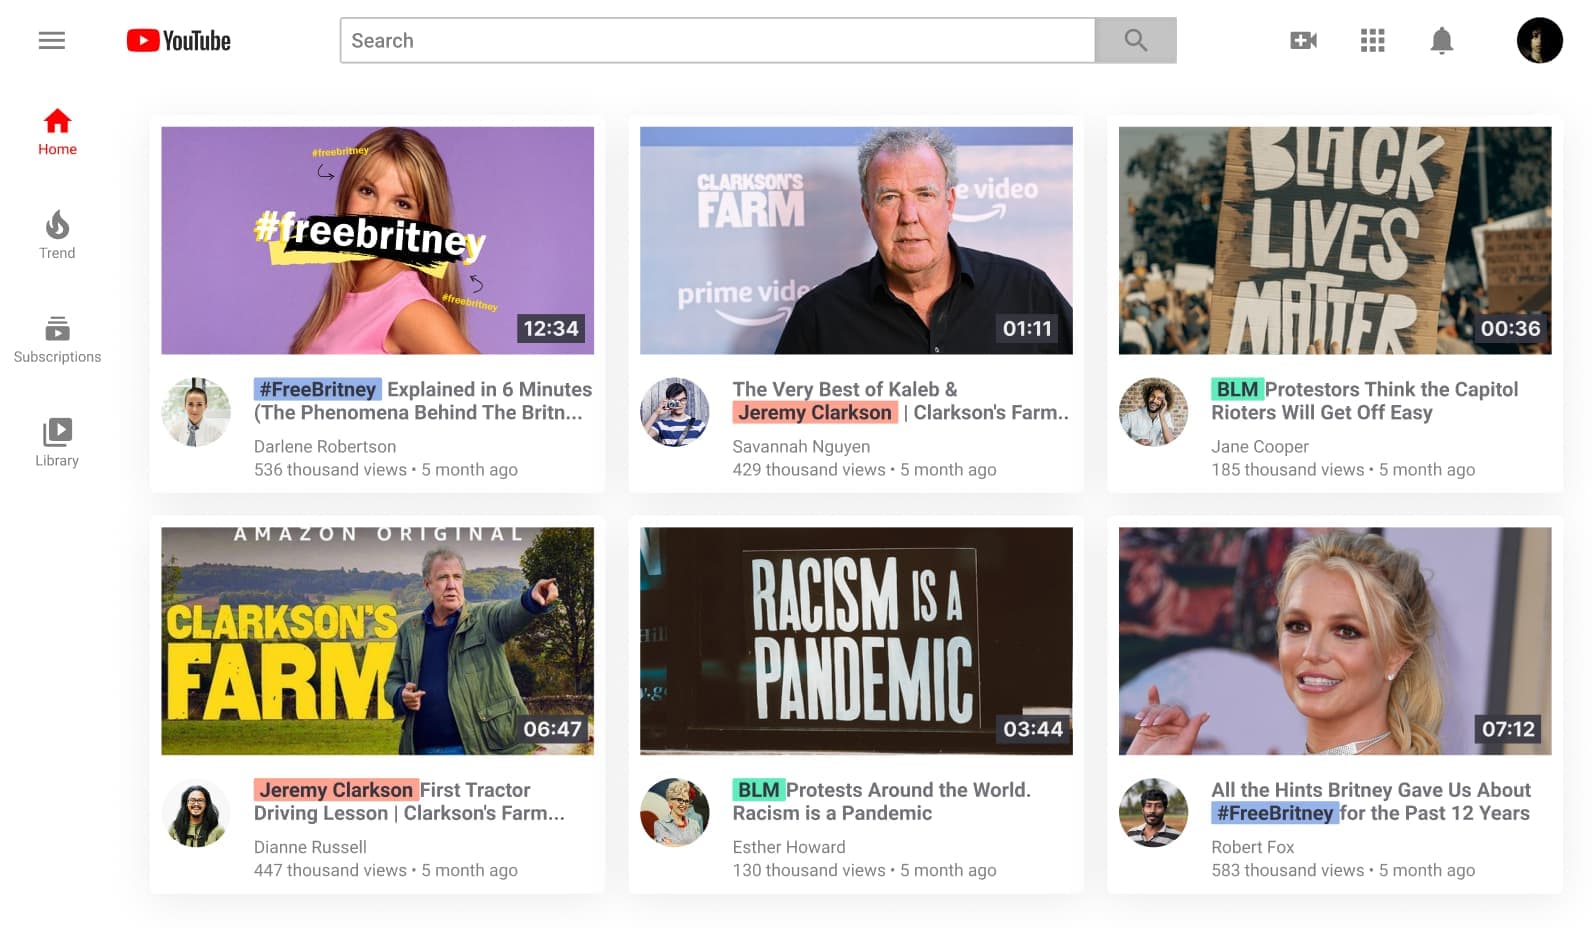
Task: Click the YouTube logo
Action: 179,40
